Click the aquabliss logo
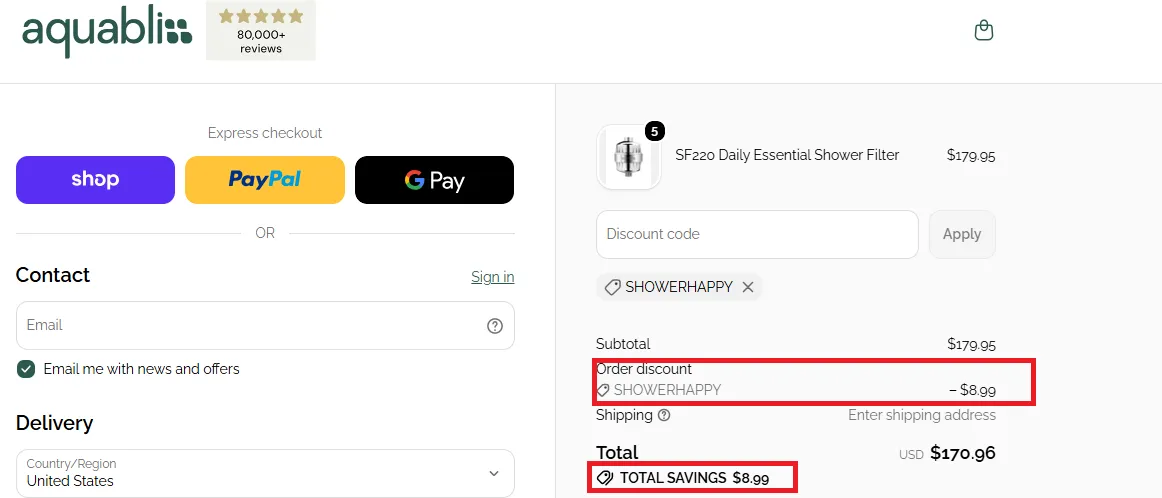The height and width of the screenshot is (498, 1162). coord(107,31)
